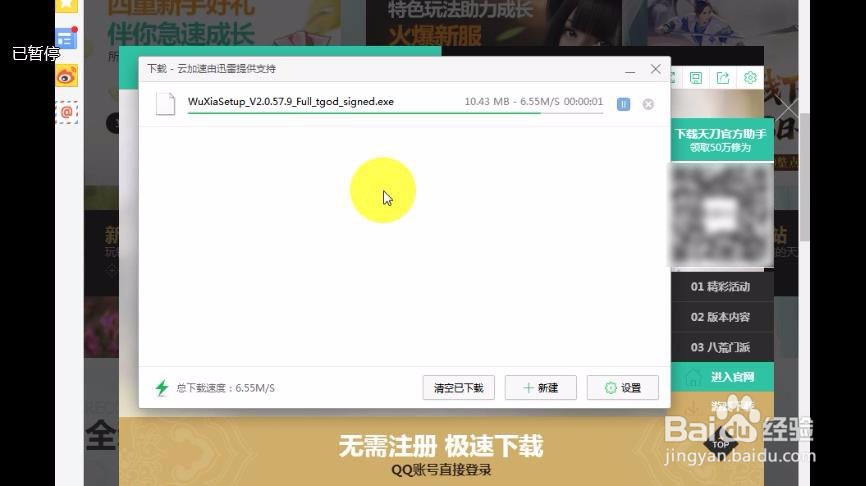Open mail @ sidebar icon
866x486 pixels.
66,113
